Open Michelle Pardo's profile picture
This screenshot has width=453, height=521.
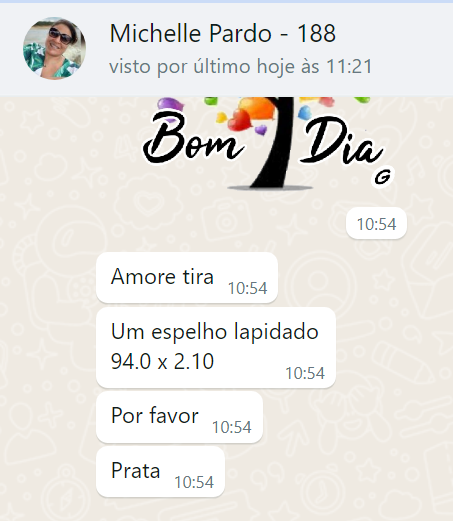pyautogui.click(x=54, y=48)
